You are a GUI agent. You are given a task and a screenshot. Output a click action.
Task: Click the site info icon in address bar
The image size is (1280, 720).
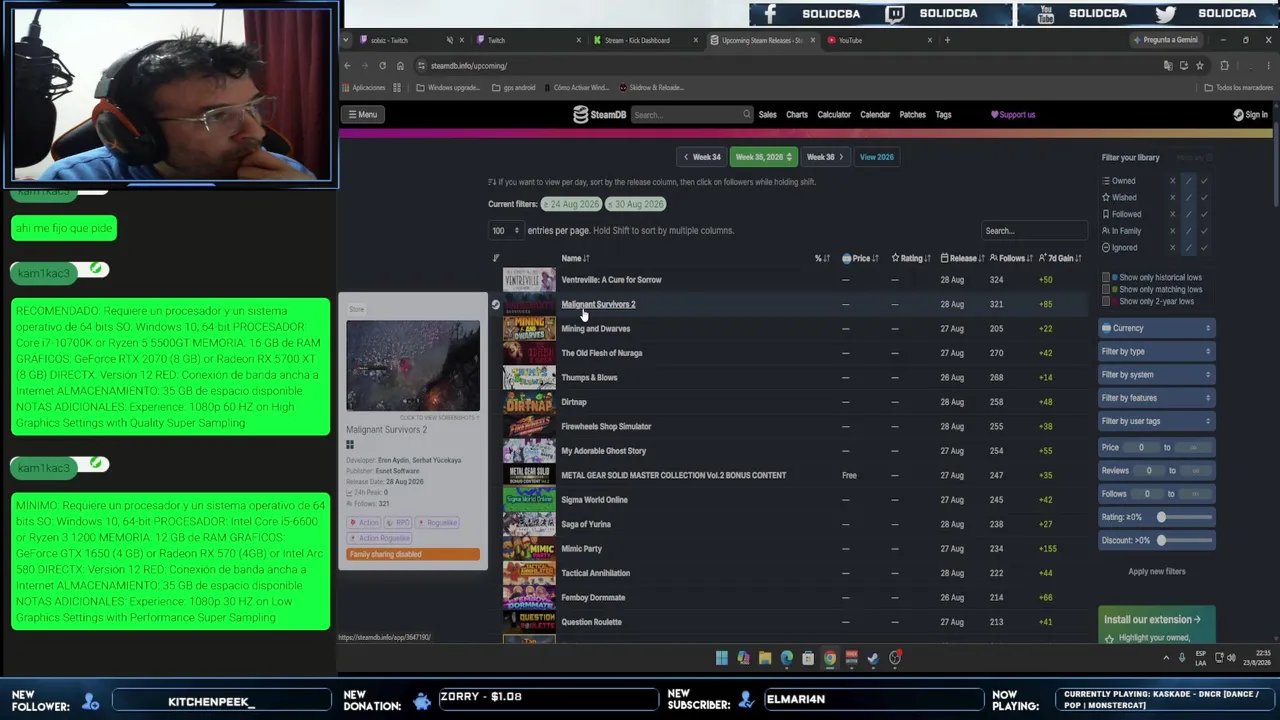tap(421, 66)
